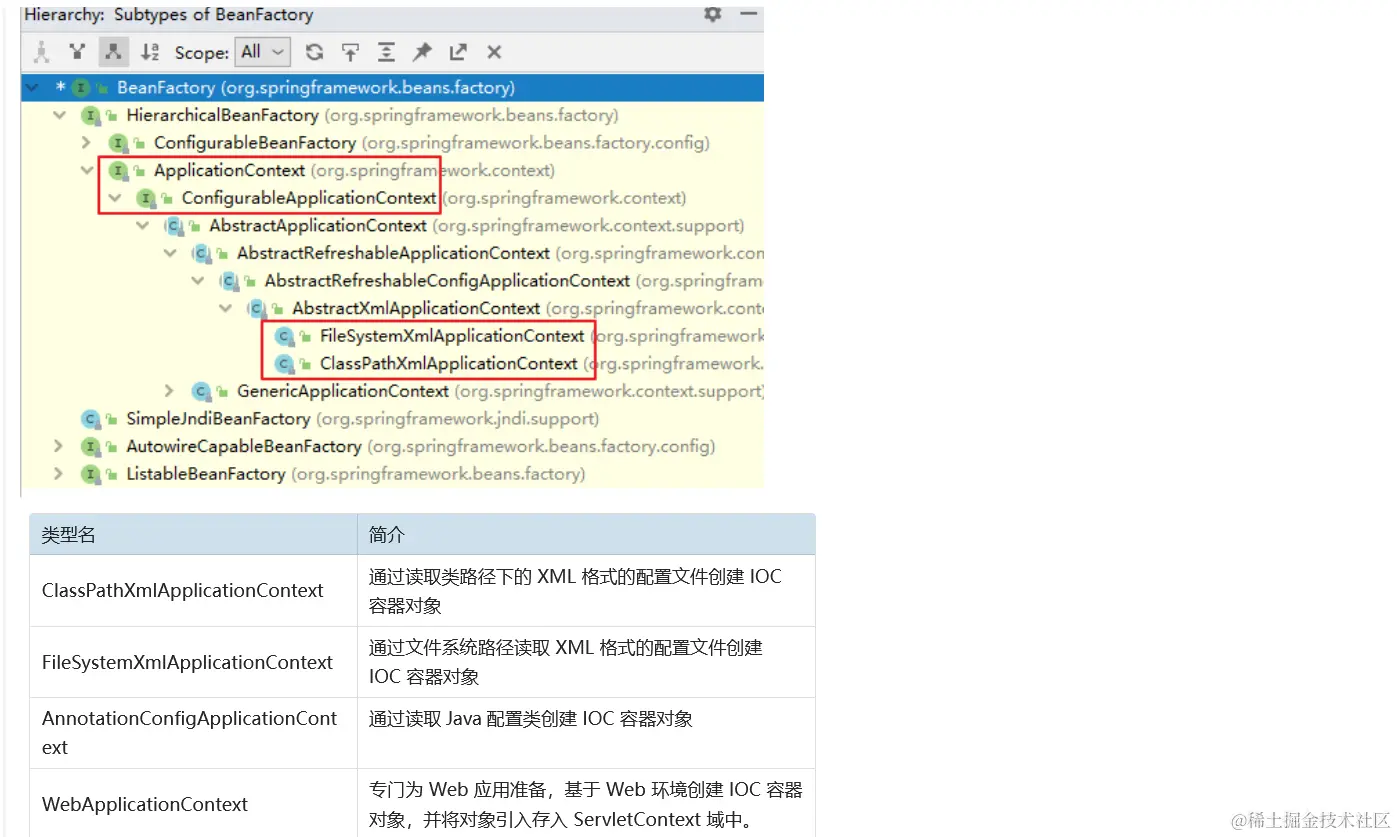Select ApplicationContext in the hierarchy tree
Viewport: 1397px width, 837px height.
click(x=229, y=171)
